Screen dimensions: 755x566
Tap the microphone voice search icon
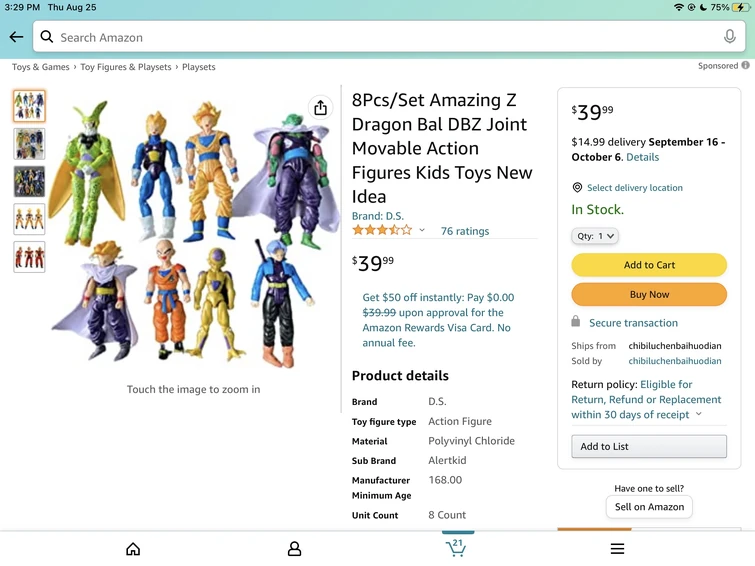click(x=729, y=37)
